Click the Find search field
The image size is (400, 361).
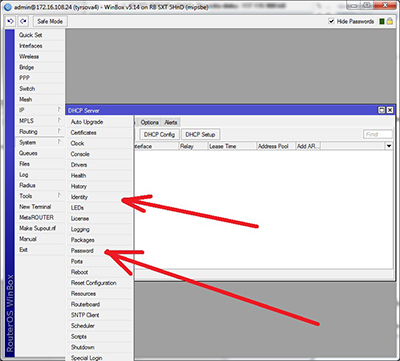(x=378, y=134)
